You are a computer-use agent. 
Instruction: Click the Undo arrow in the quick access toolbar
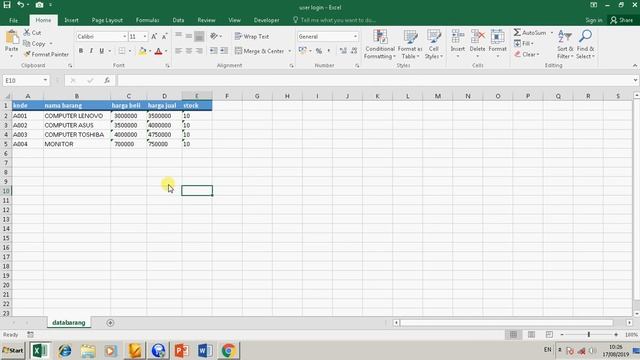point(20,5)
